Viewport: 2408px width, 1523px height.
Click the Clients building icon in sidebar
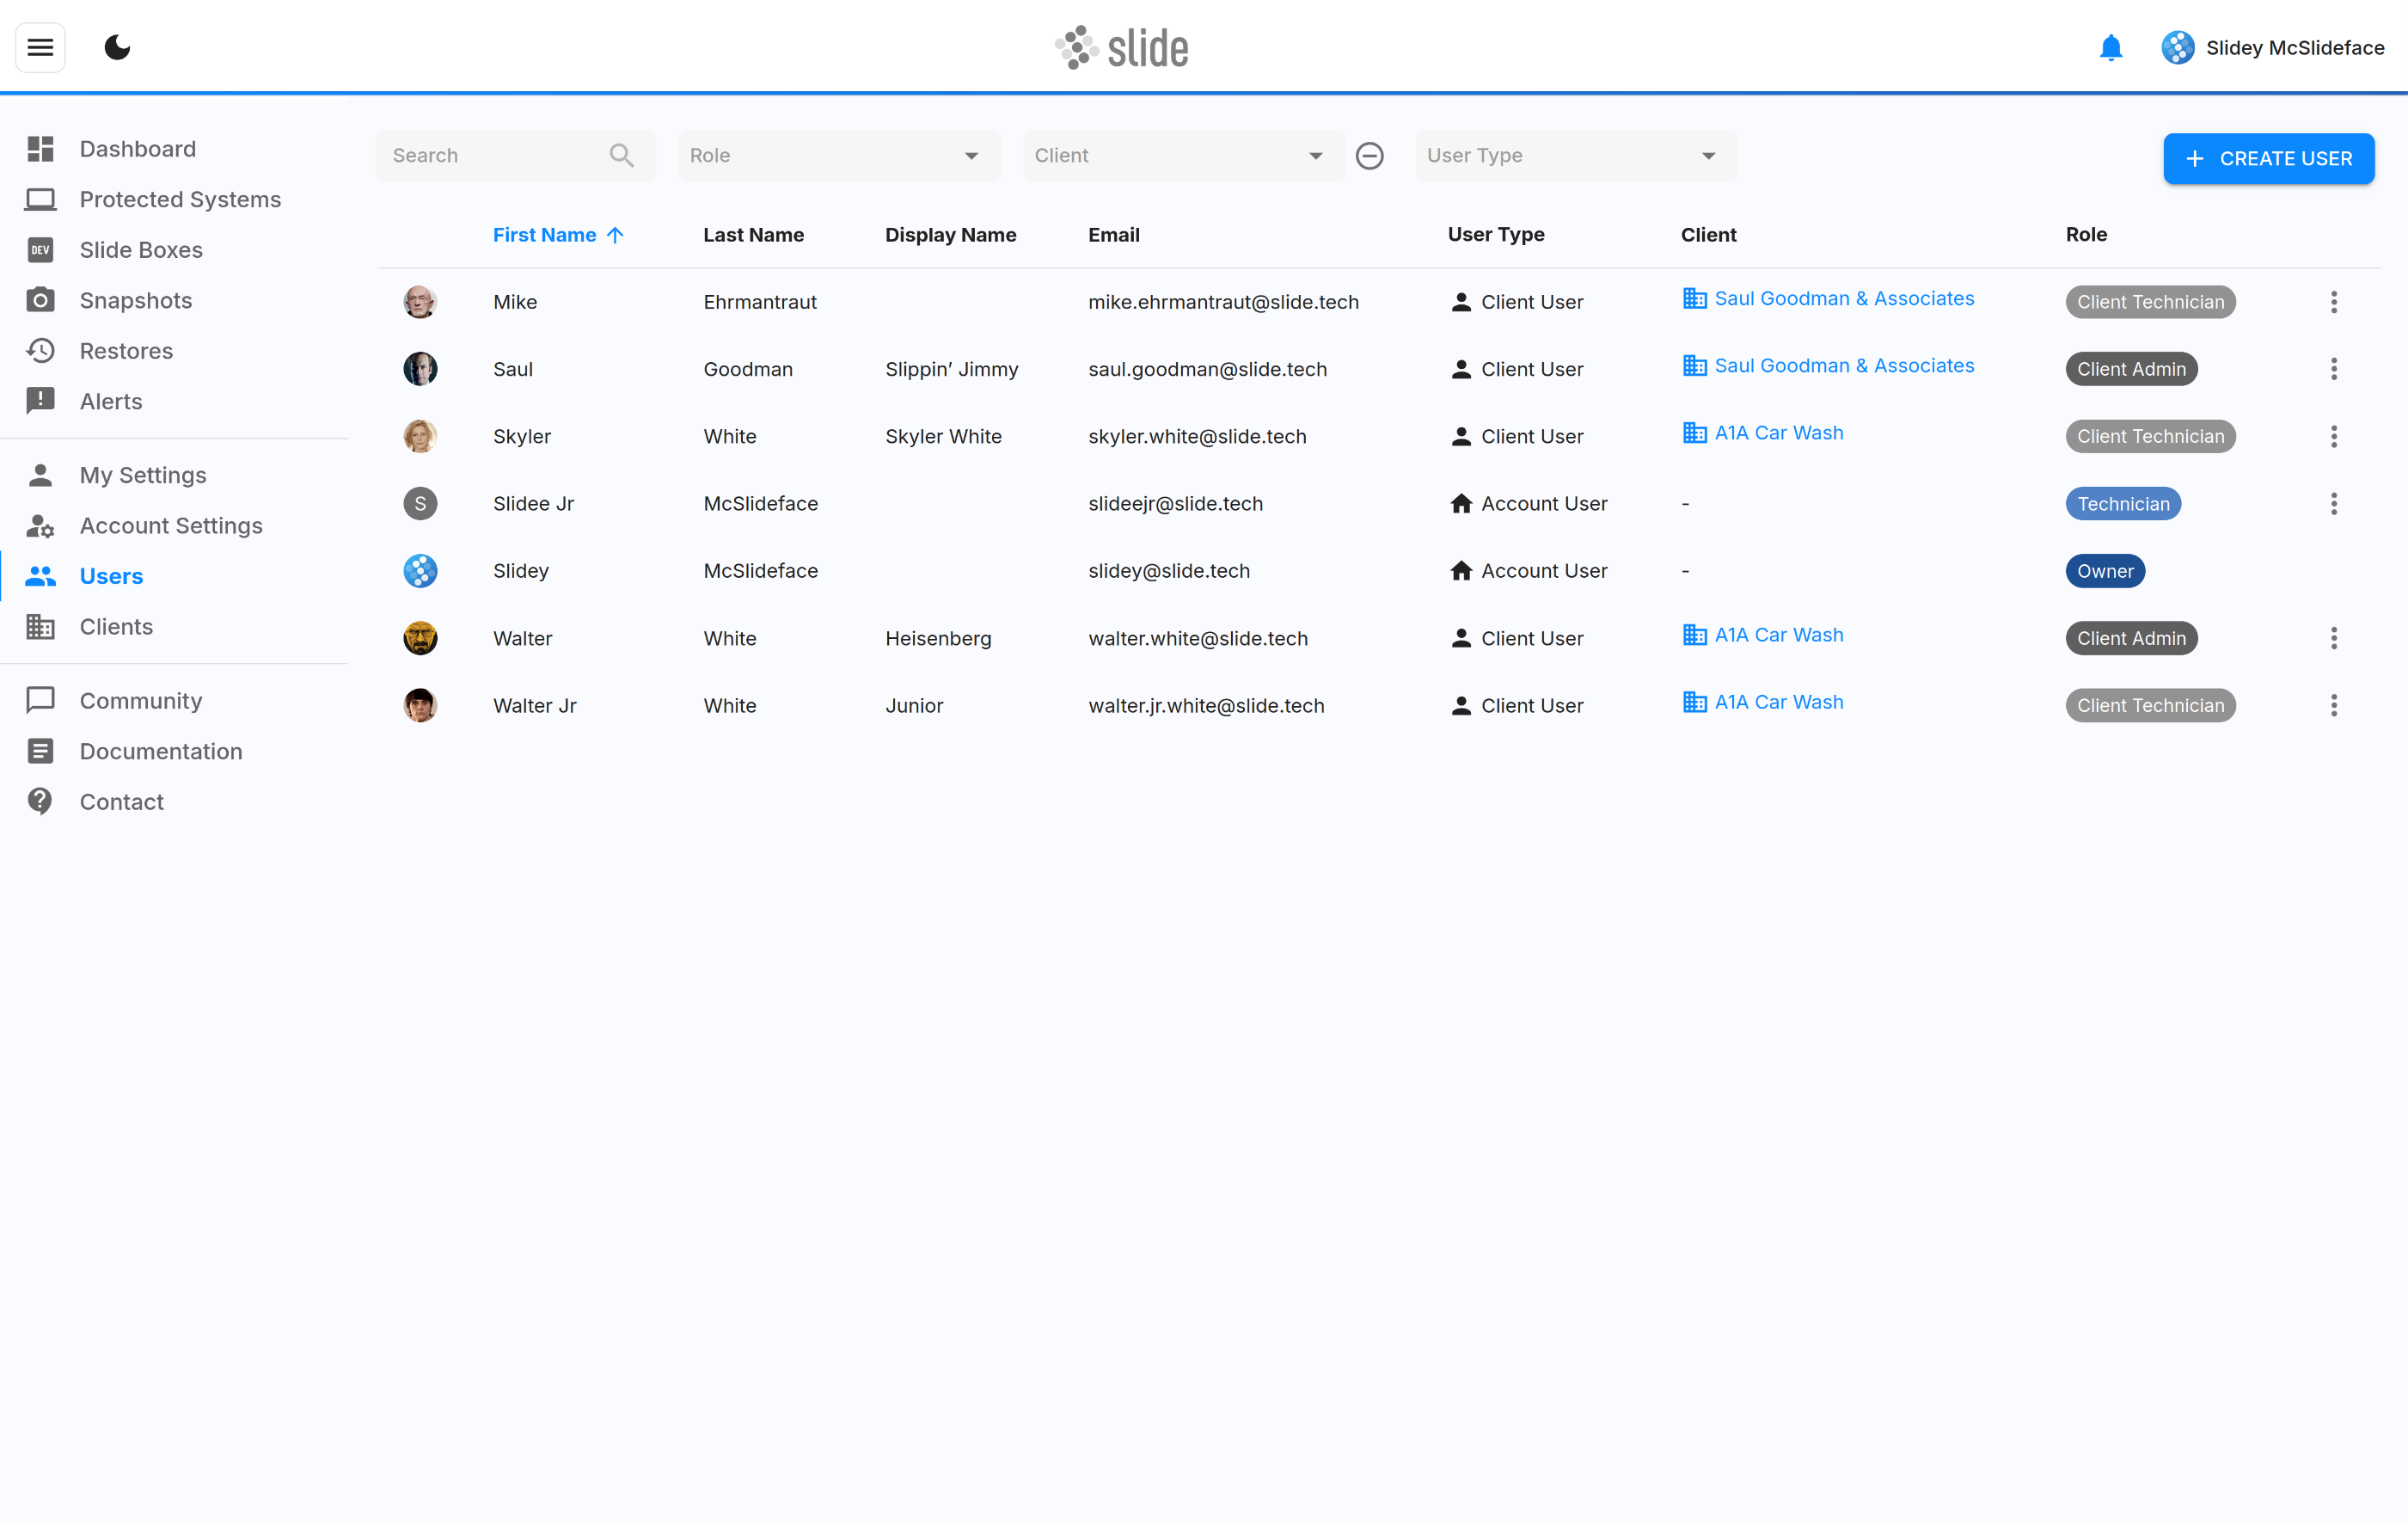click(40, 627)
